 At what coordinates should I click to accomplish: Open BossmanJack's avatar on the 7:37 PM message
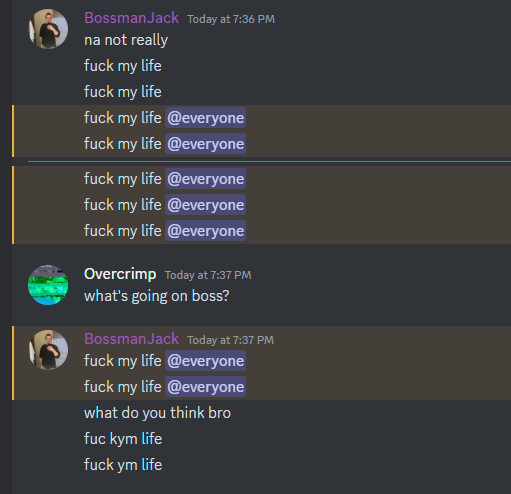coord(48,350)
